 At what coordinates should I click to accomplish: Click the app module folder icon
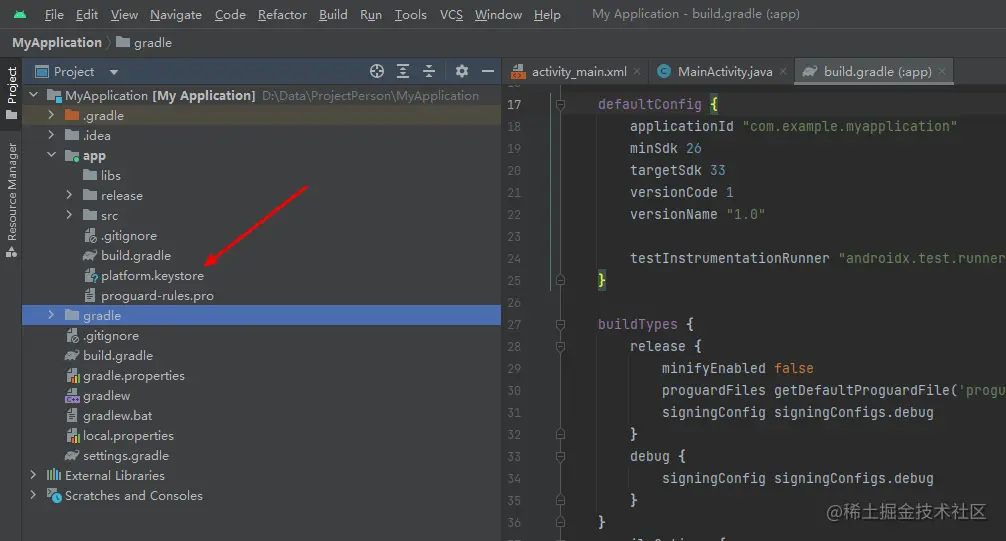tap(72, 155)
